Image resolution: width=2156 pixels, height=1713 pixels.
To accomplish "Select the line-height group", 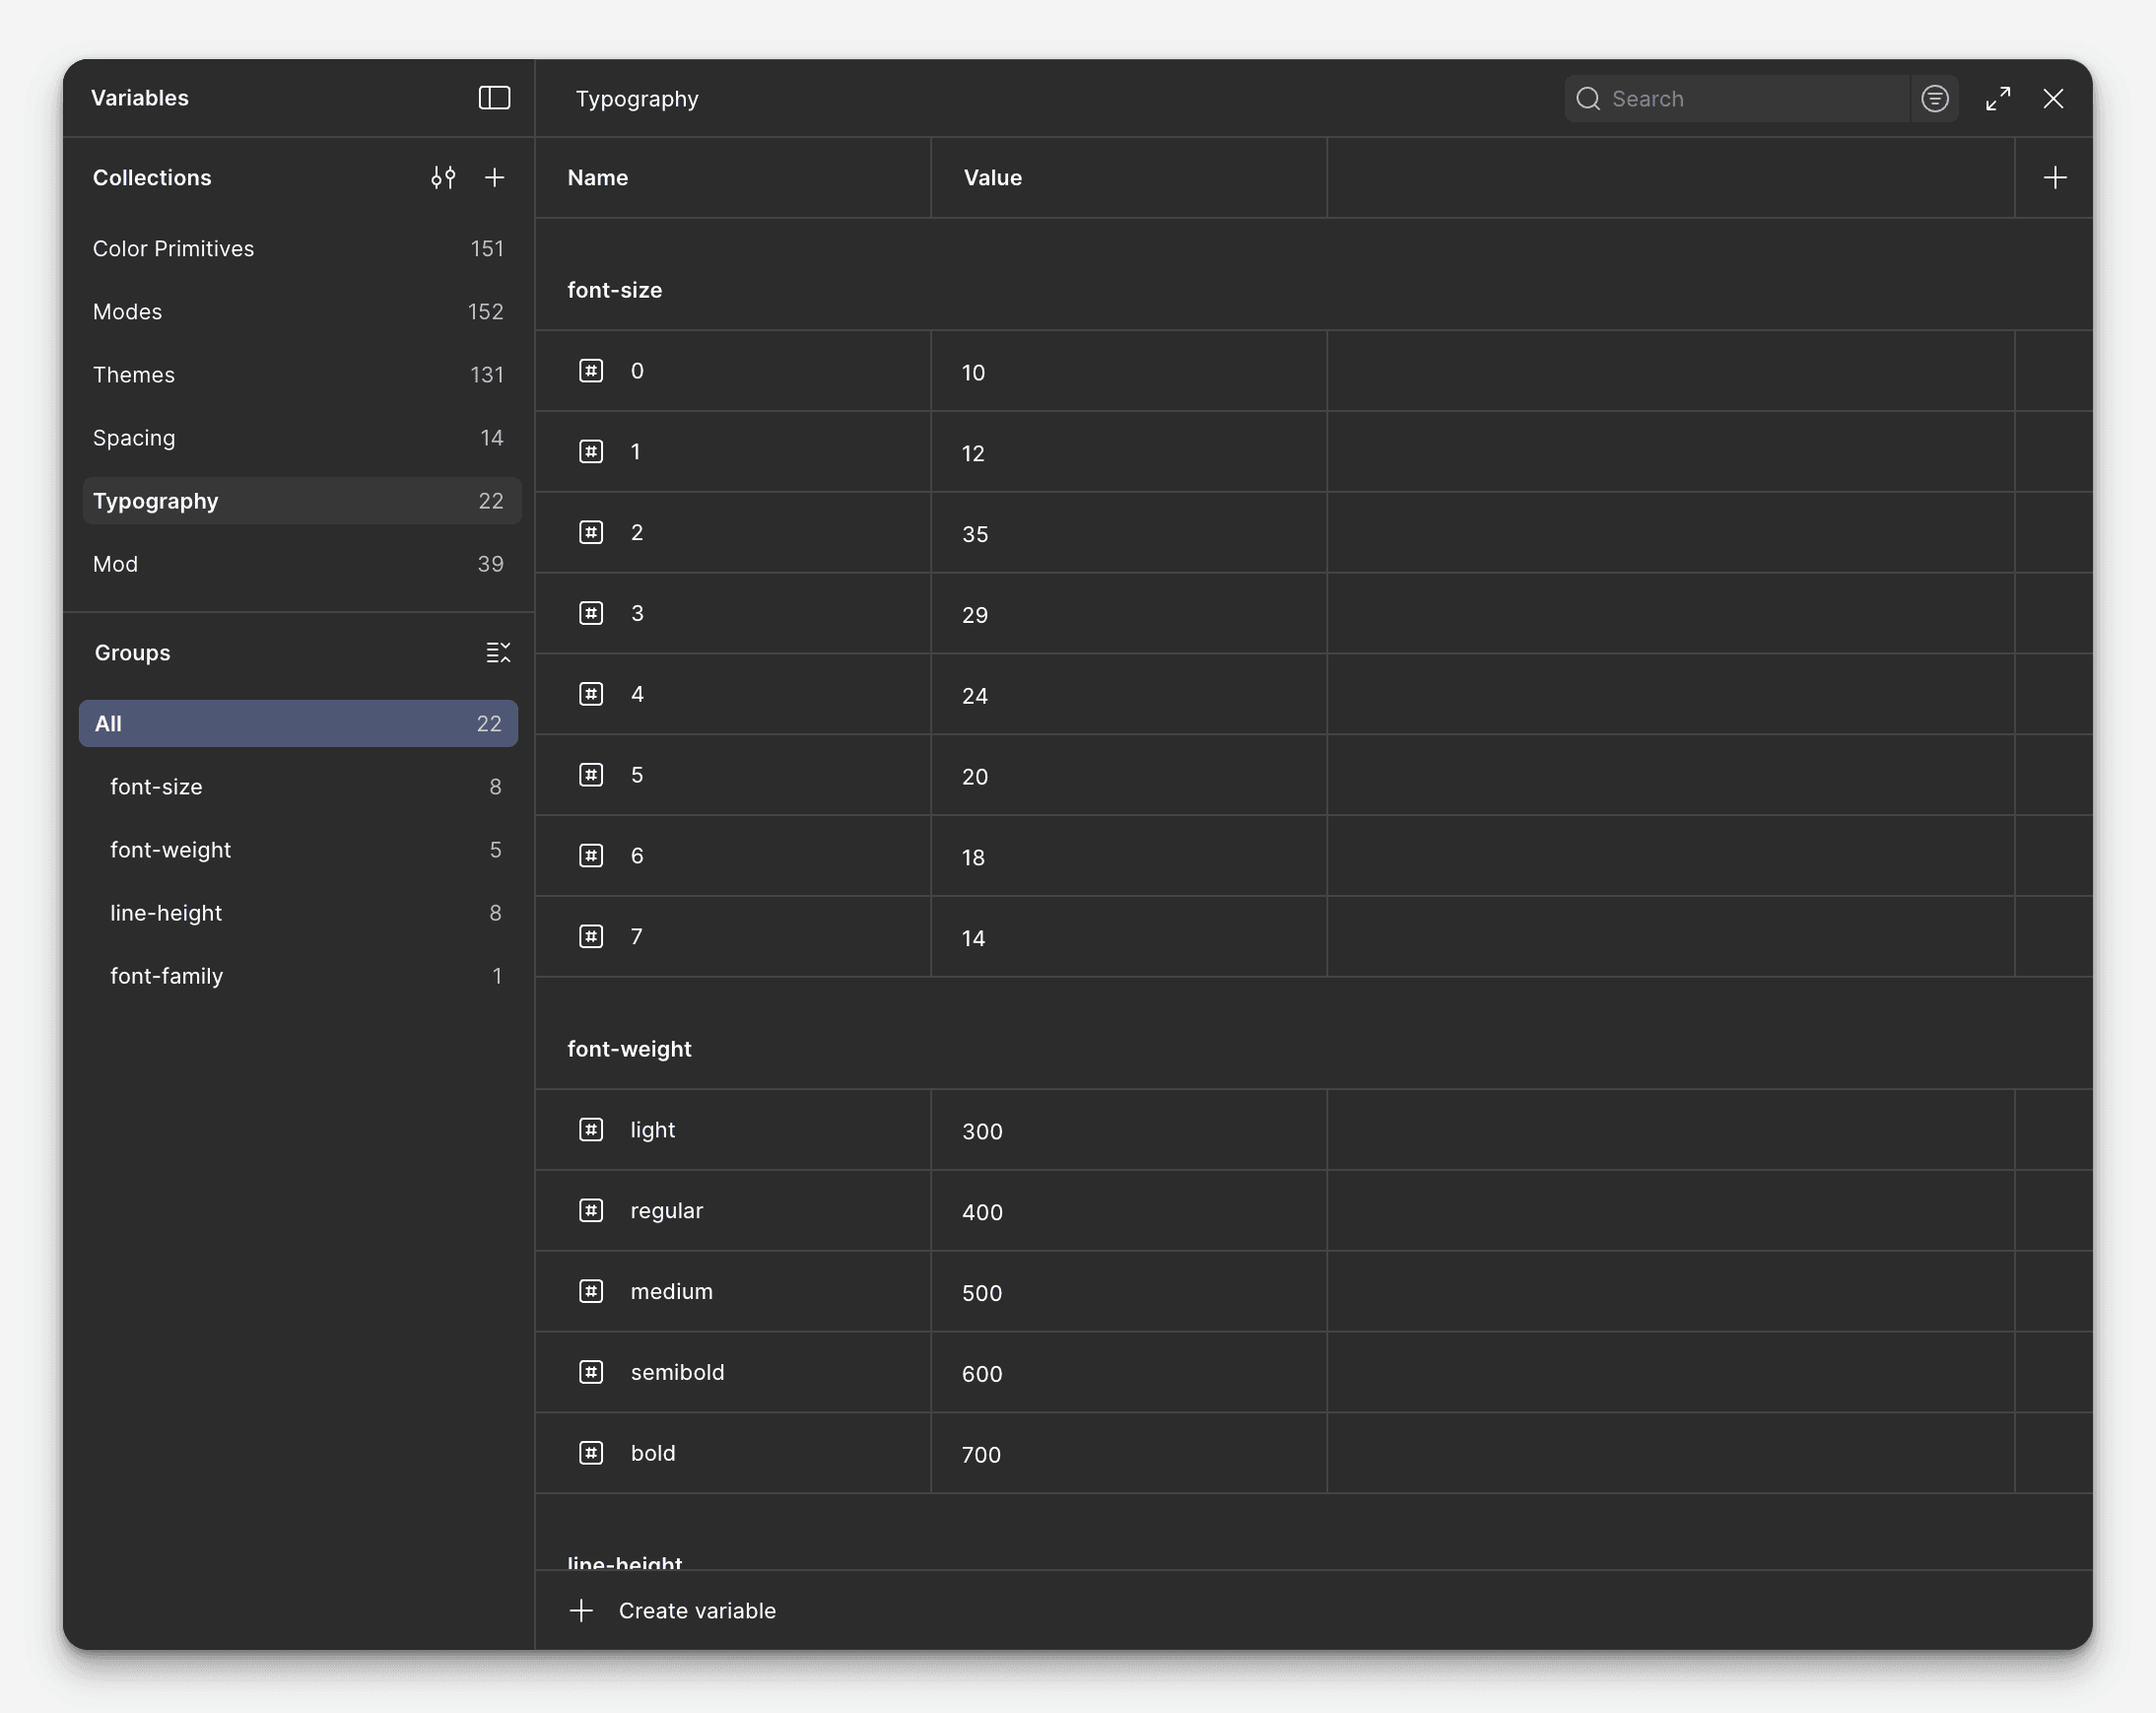I will coord(166,913).
